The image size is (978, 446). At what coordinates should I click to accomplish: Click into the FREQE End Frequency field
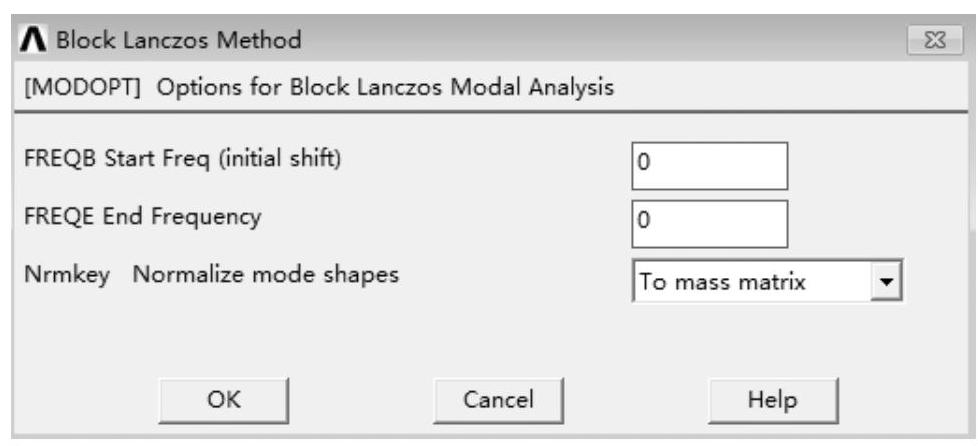(709, 224)
